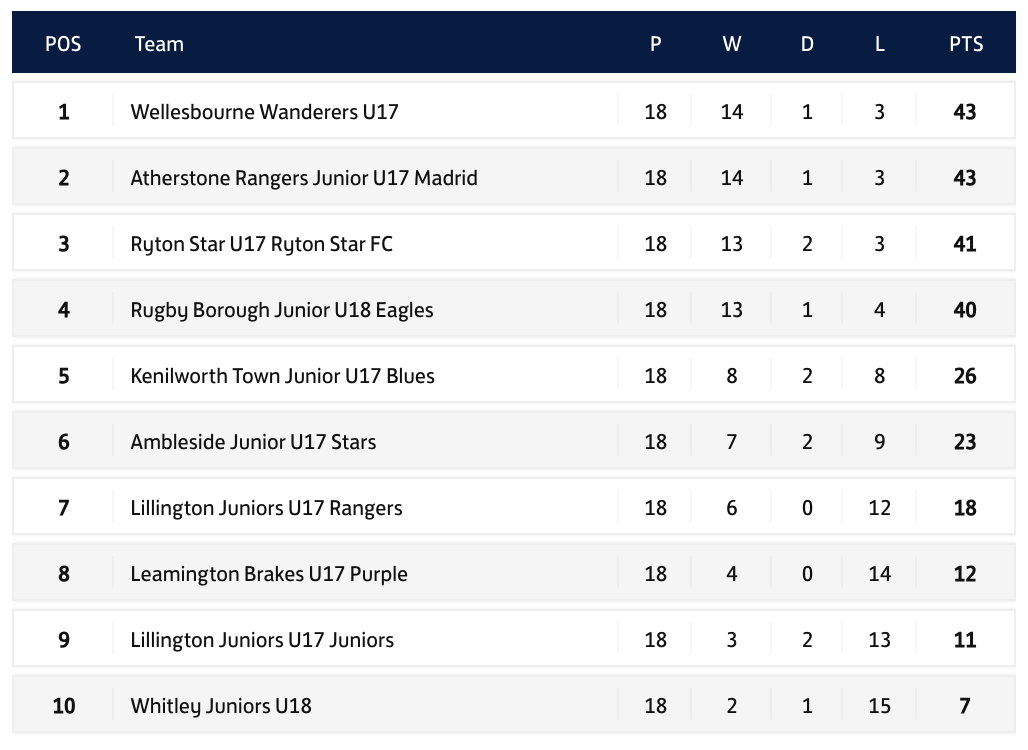Open Wellesbourne Wanderers U17 team link
This screenshot has width=1028, height=750.
coord(264,111)
